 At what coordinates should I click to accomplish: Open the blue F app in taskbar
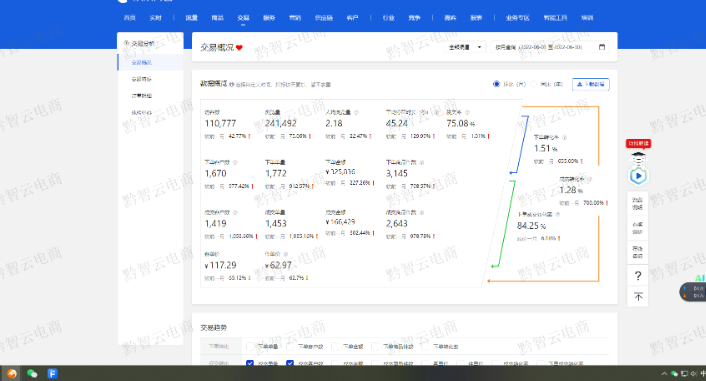(52, 373)
